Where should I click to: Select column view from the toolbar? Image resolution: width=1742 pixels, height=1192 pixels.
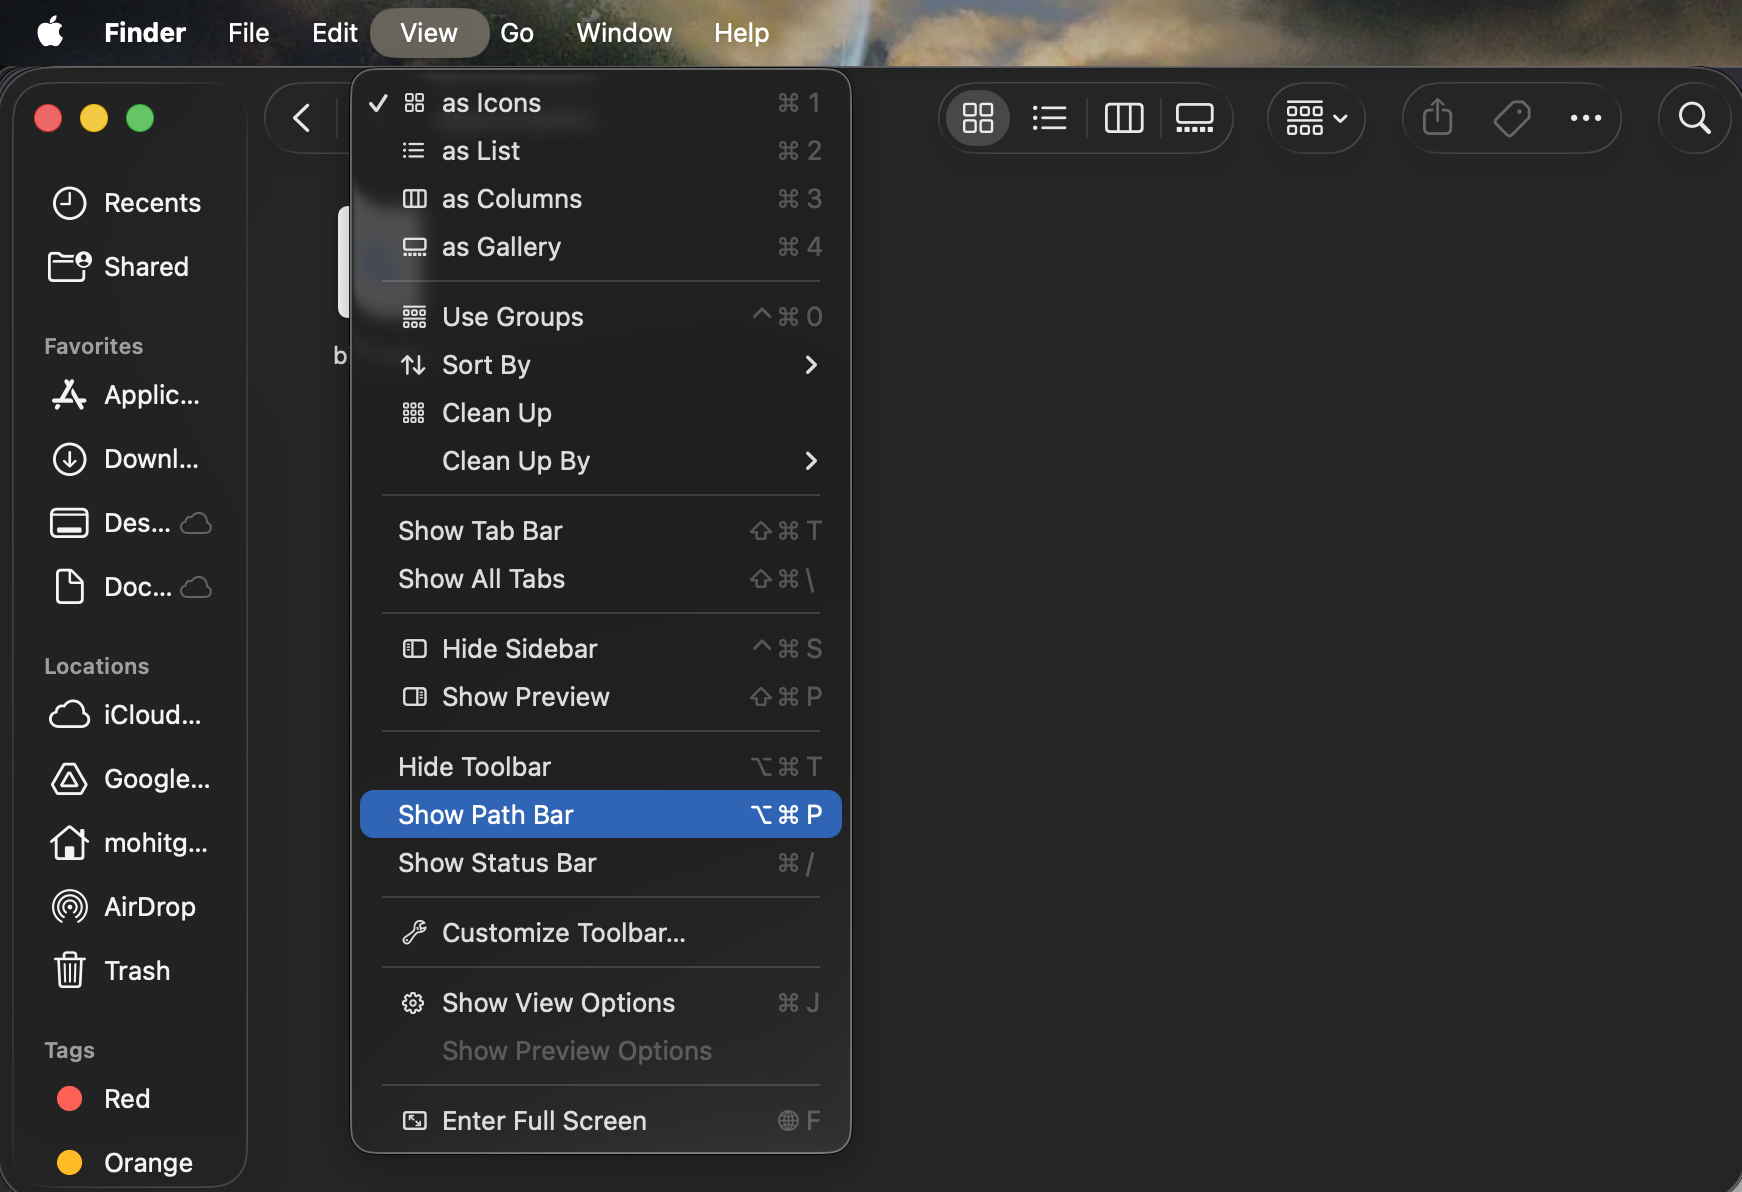coord(1123,118)
